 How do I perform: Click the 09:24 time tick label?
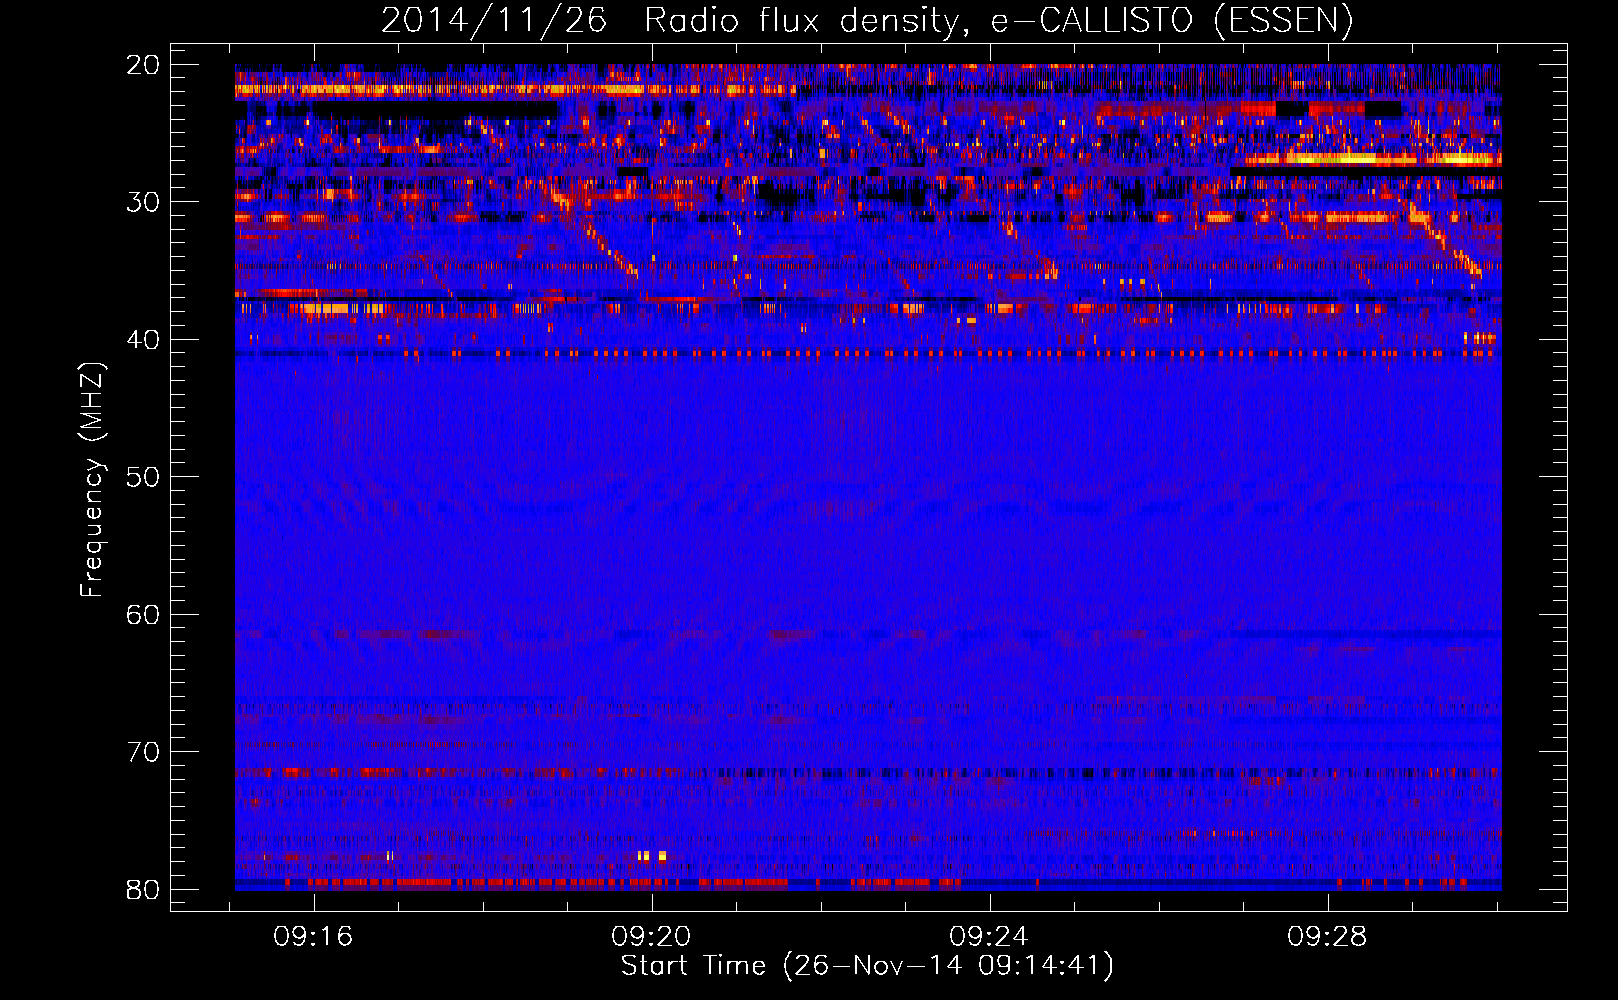(989, 937)
